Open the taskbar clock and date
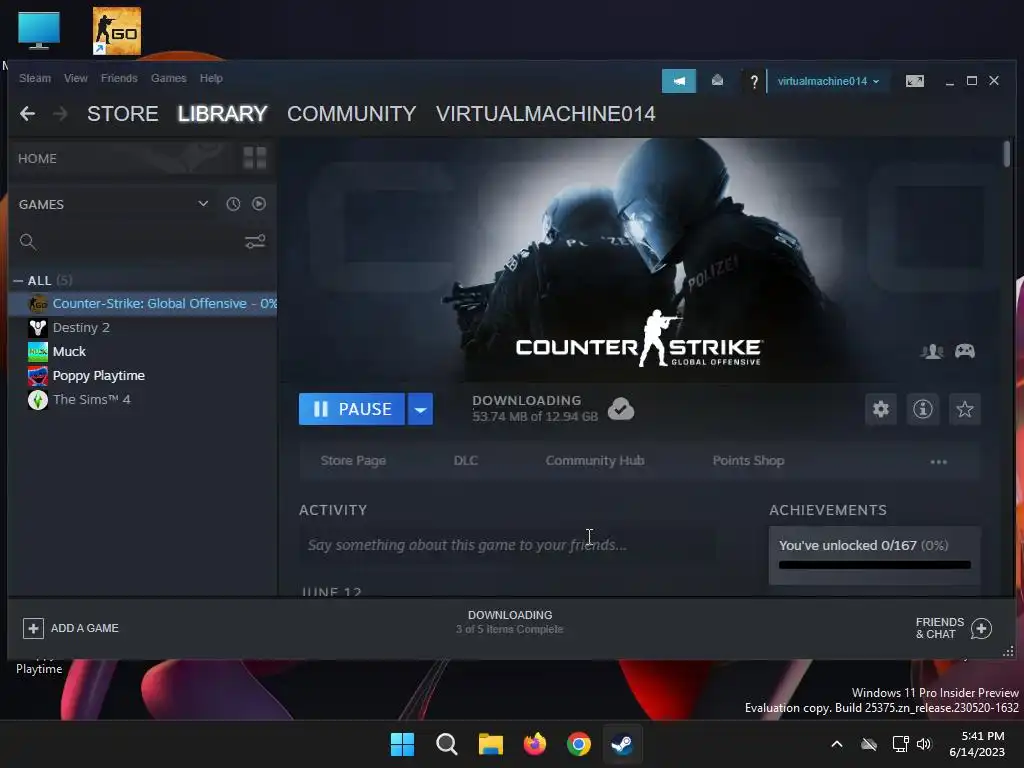This screenshot has height=768, width=1024. [x=977, y=744]
